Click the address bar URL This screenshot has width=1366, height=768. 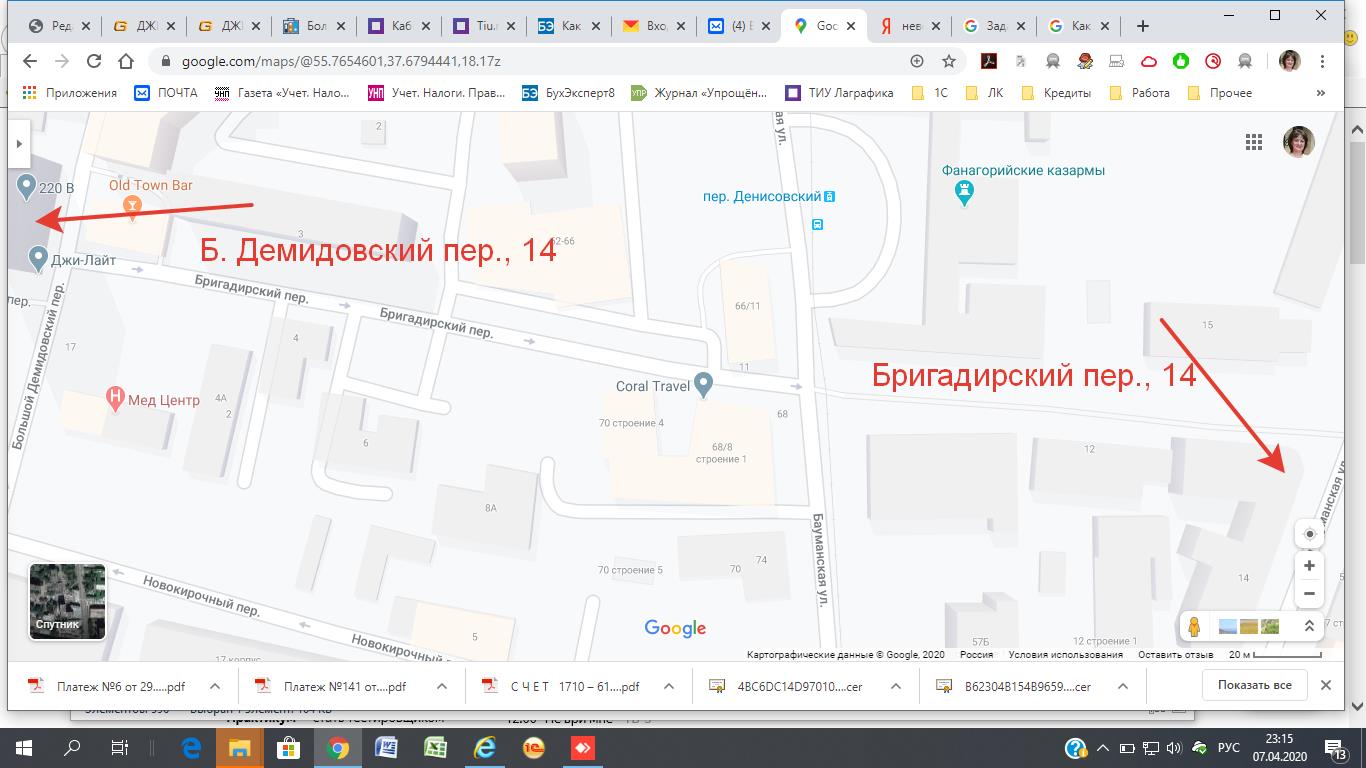(x=341, y=61)
